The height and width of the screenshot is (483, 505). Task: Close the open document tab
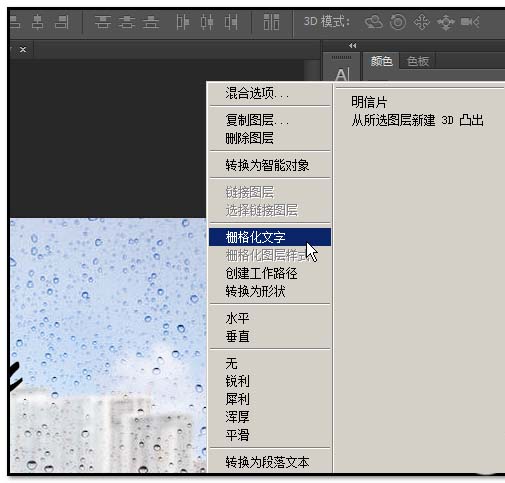pyautogui.click(x=23, y=50)
